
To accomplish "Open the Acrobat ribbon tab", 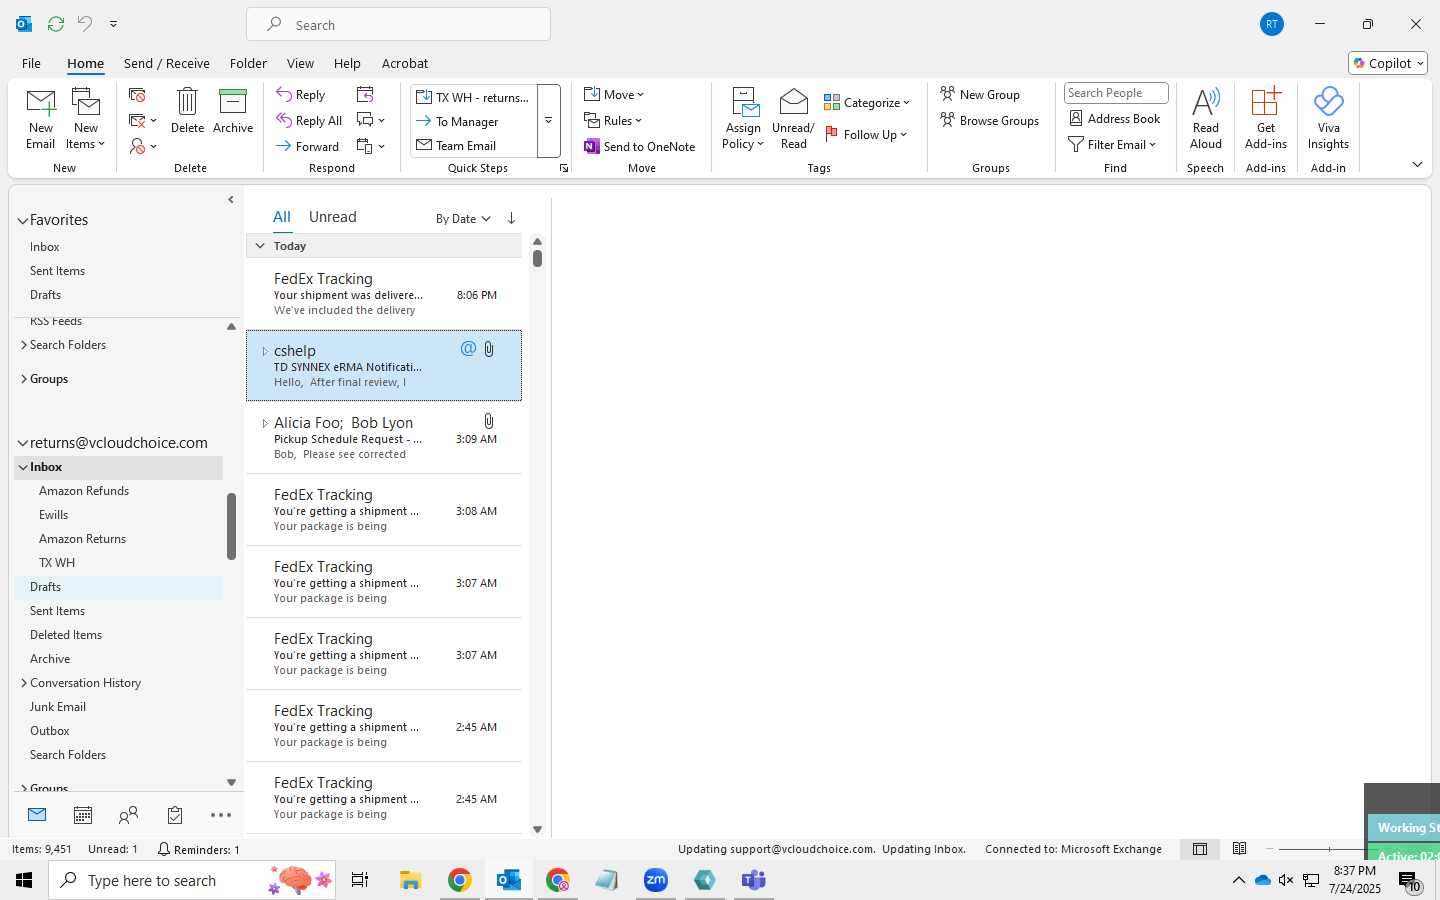I will point(405,63).
